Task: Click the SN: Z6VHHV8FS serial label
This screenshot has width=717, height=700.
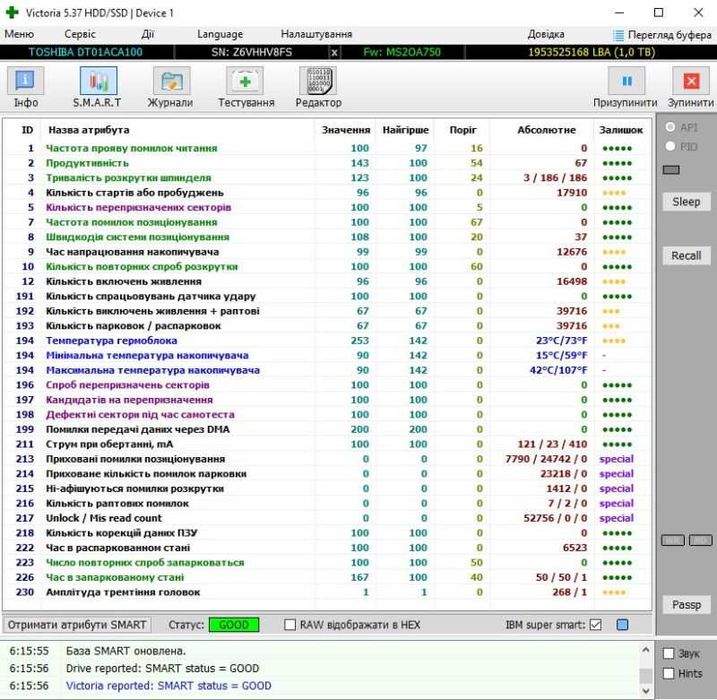Action: pyautogui.click(x=251, y=52)
